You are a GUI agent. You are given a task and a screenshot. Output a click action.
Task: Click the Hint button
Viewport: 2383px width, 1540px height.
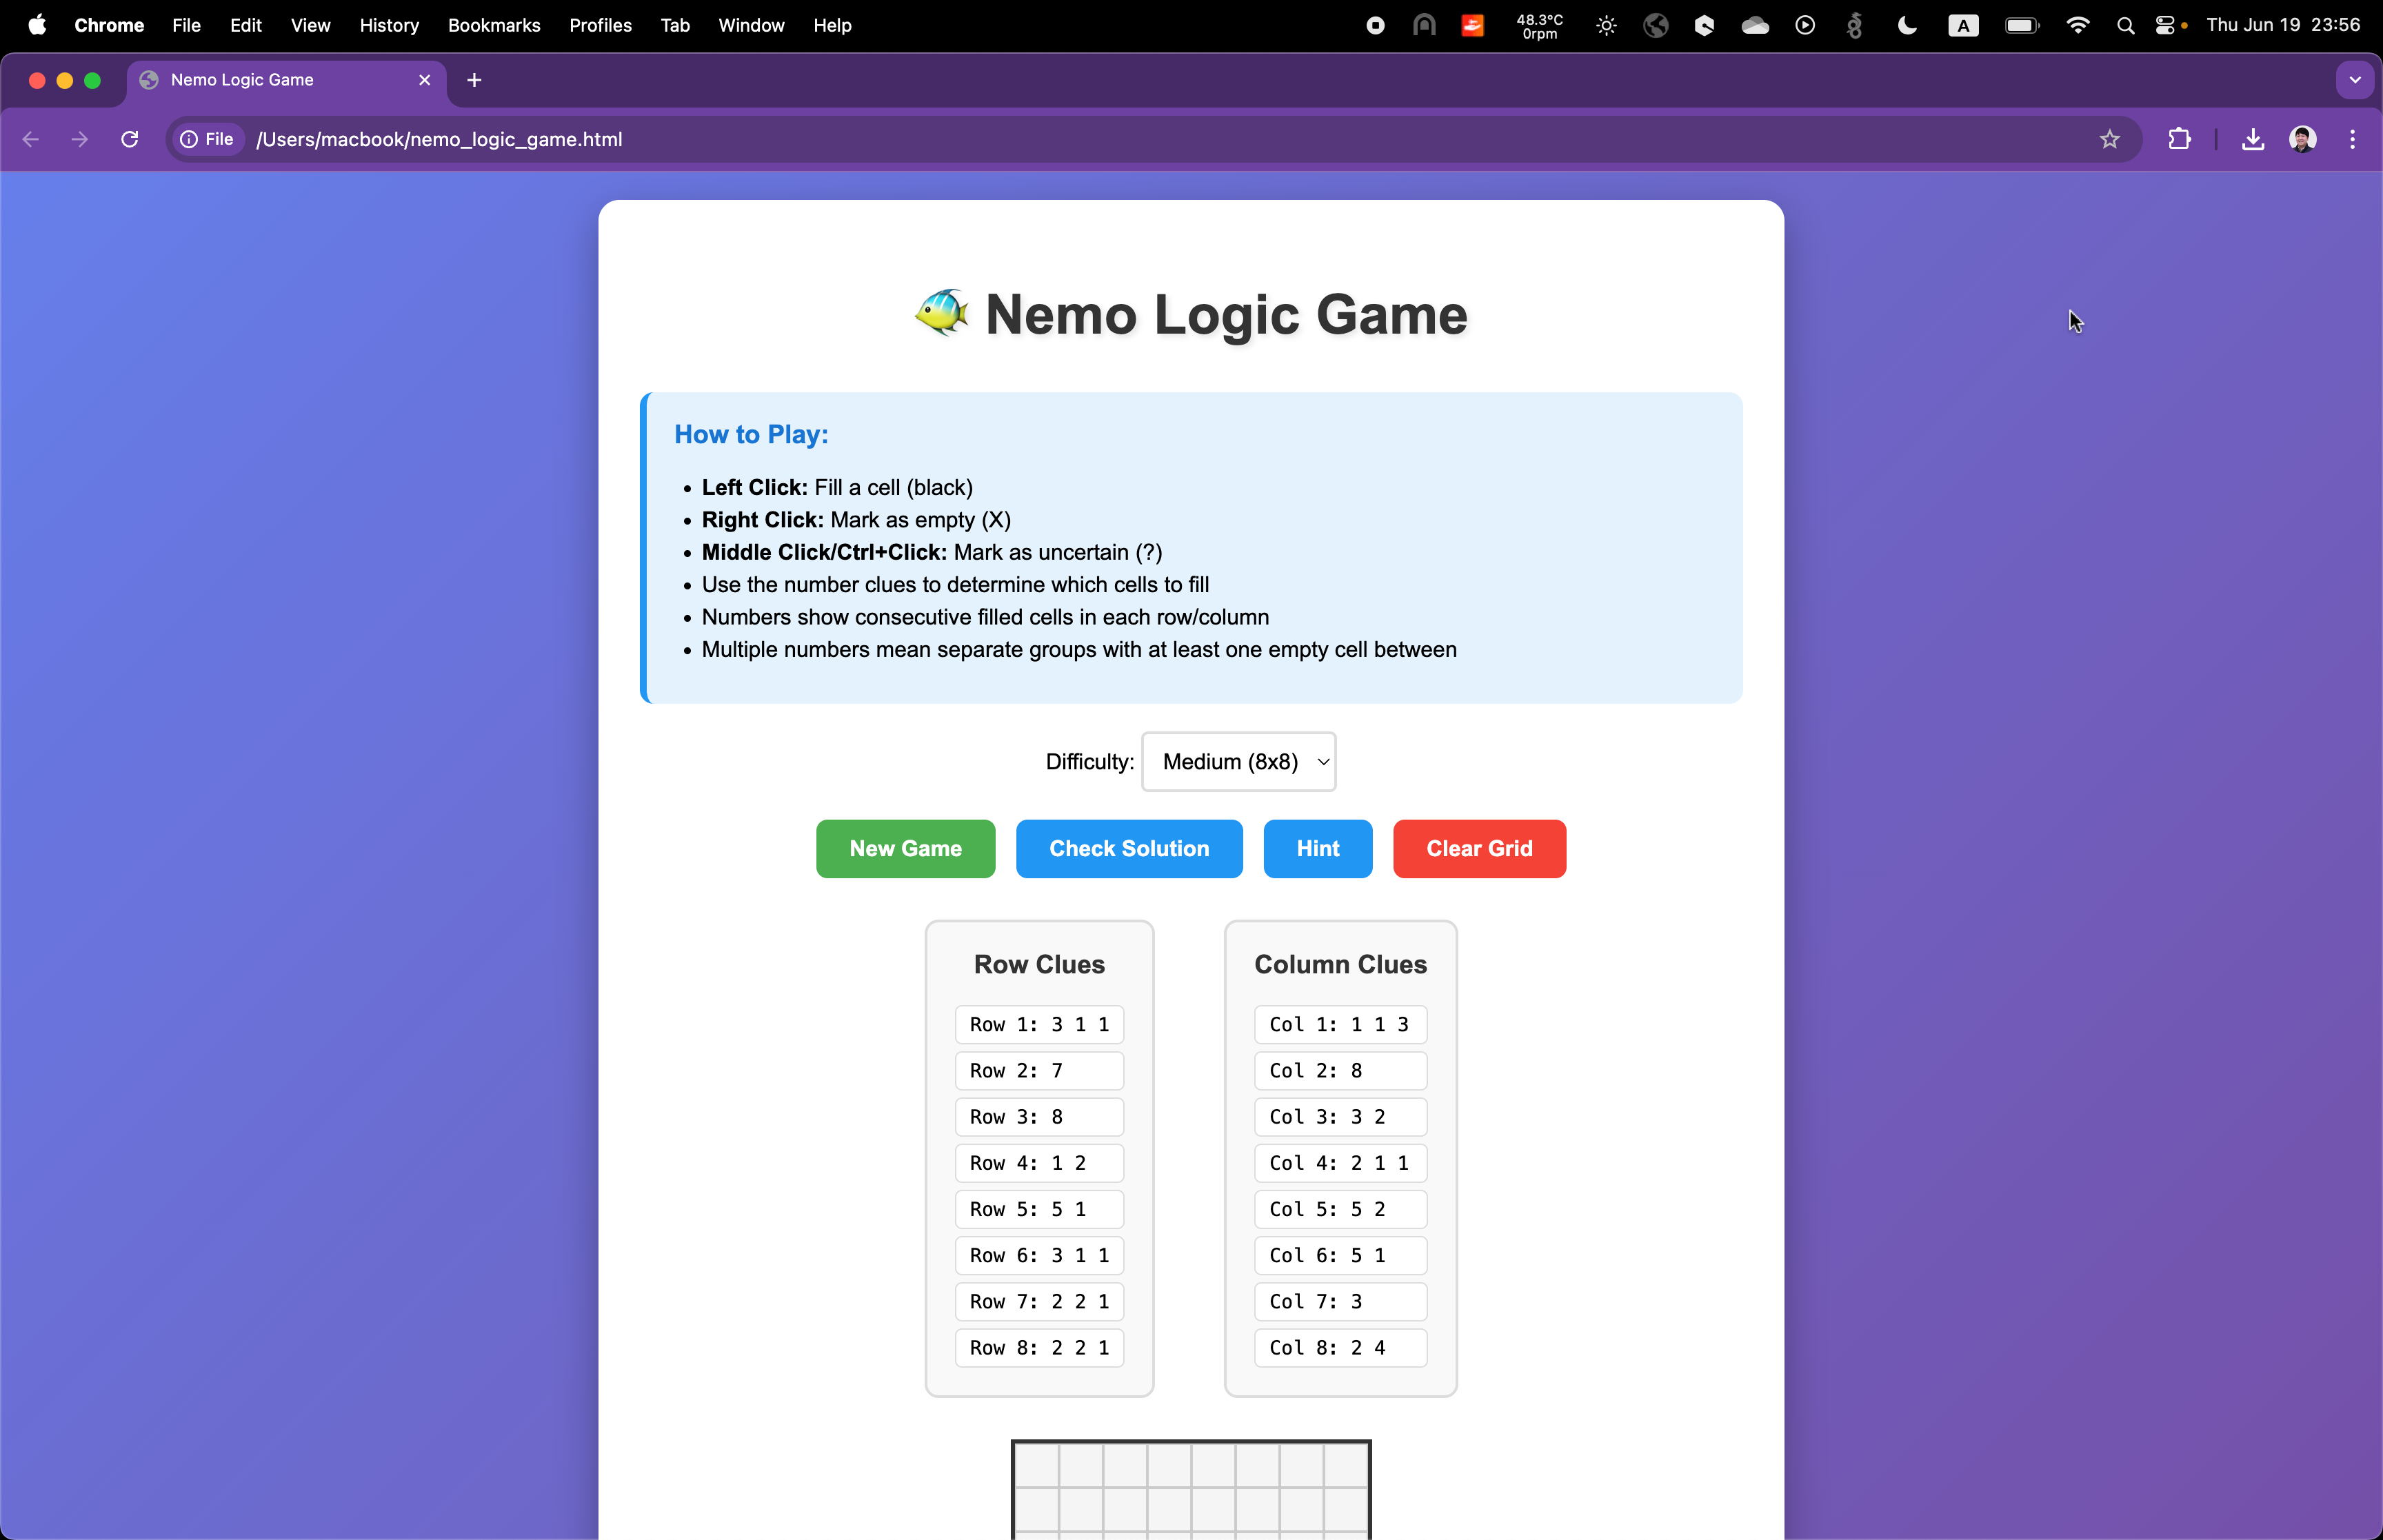click(x=1317, y=849)
